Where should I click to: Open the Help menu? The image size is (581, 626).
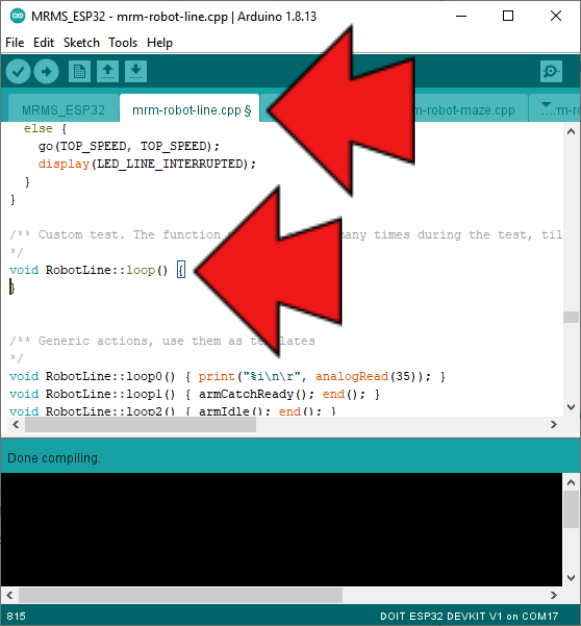160,42
